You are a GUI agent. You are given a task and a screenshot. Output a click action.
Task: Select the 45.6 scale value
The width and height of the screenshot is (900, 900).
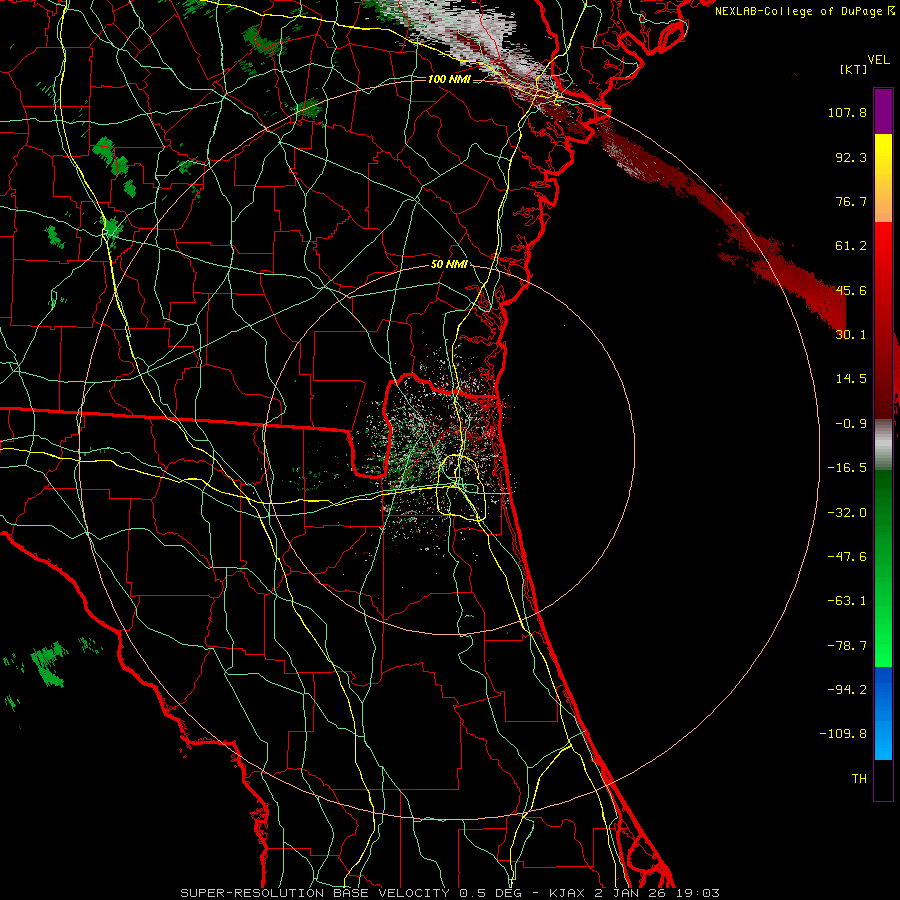tap(851, 290)
